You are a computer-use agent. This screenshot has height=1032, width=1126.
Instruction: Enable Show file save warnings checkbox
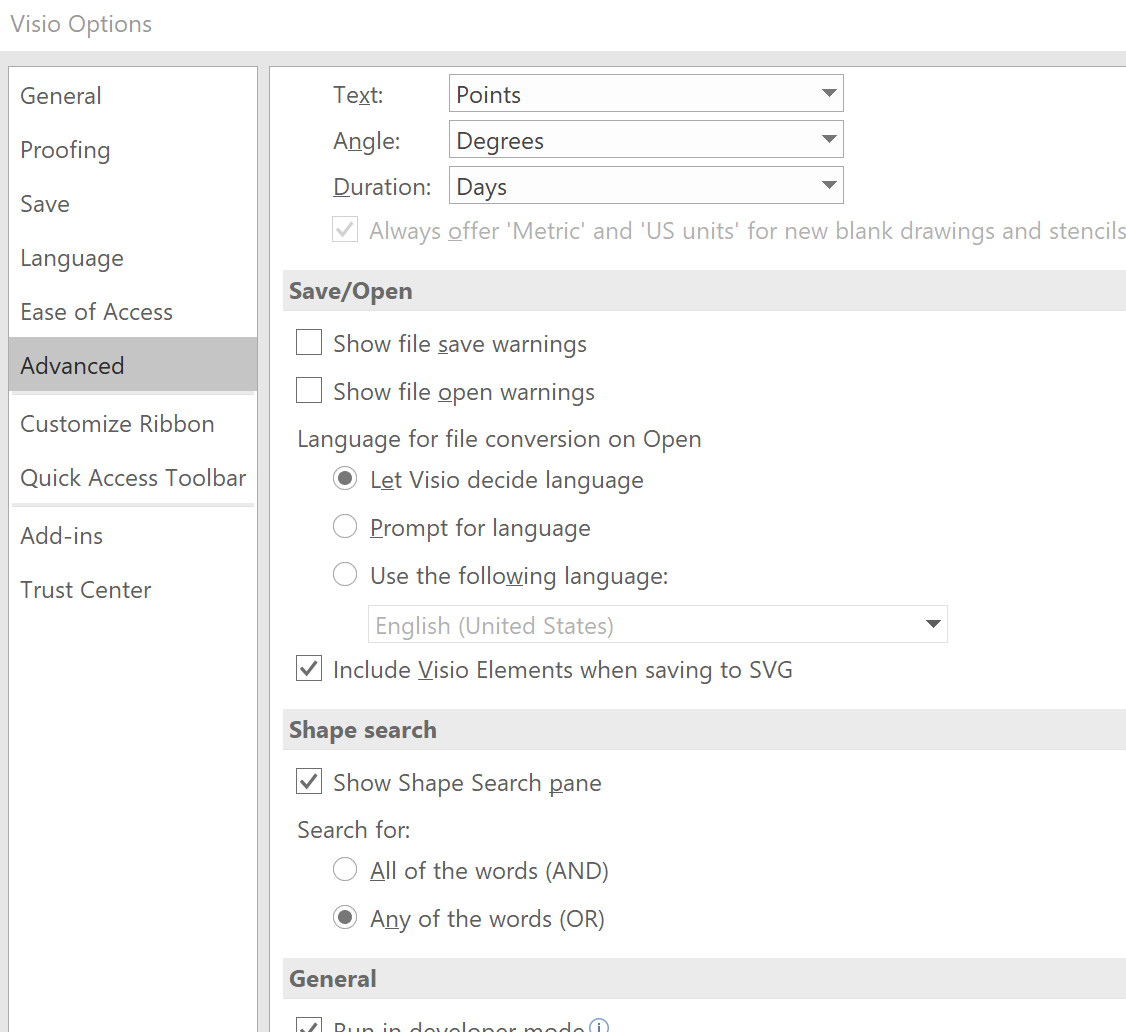pos(309,344)
